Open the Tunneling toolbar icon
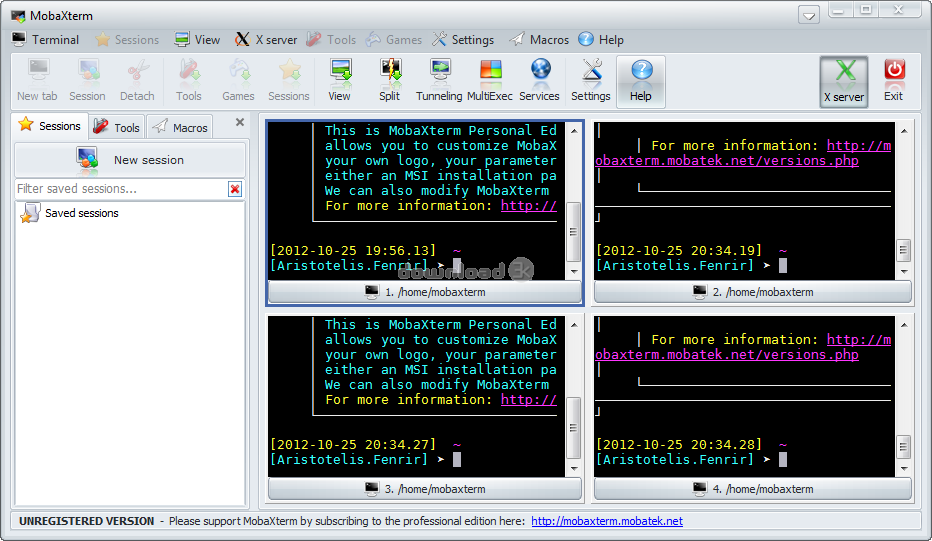The image size is (932, 541). coord(439,81)
